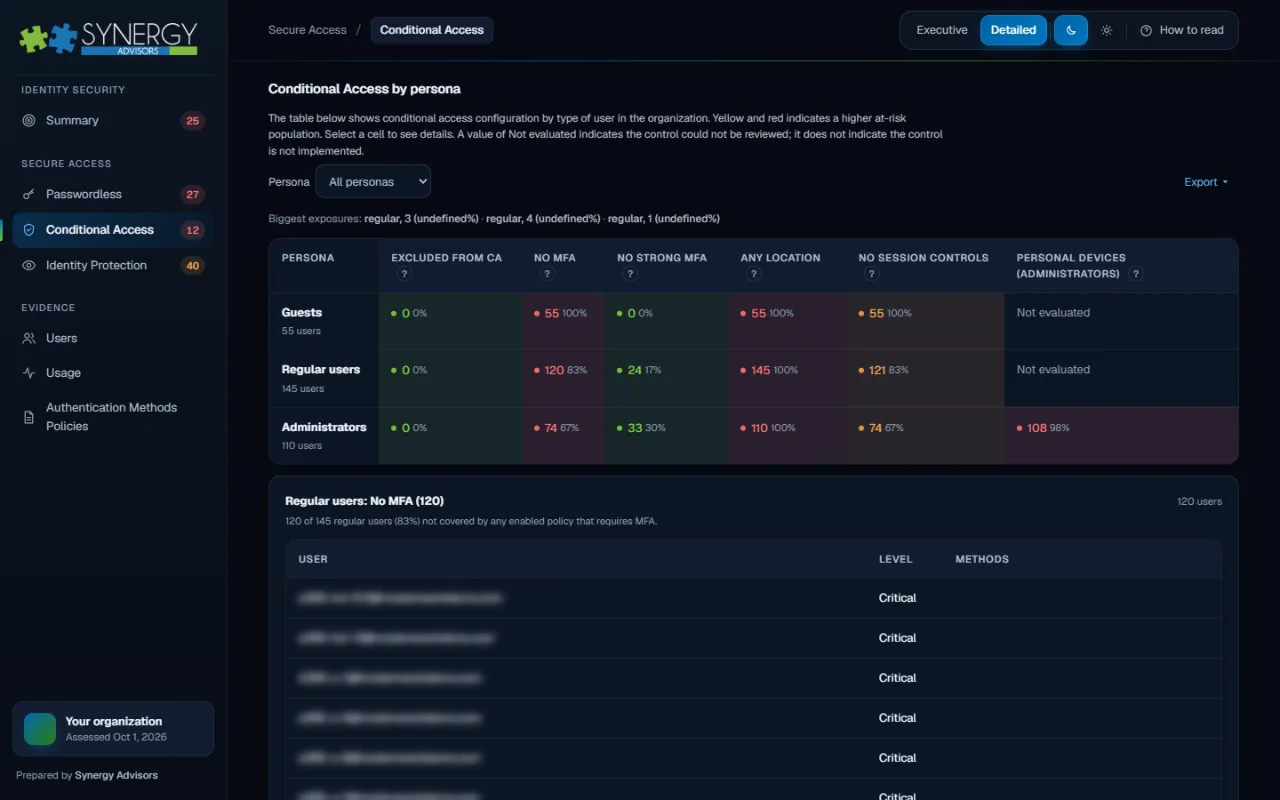Click Conditional Access breadcrumb item

pos(432,30)
